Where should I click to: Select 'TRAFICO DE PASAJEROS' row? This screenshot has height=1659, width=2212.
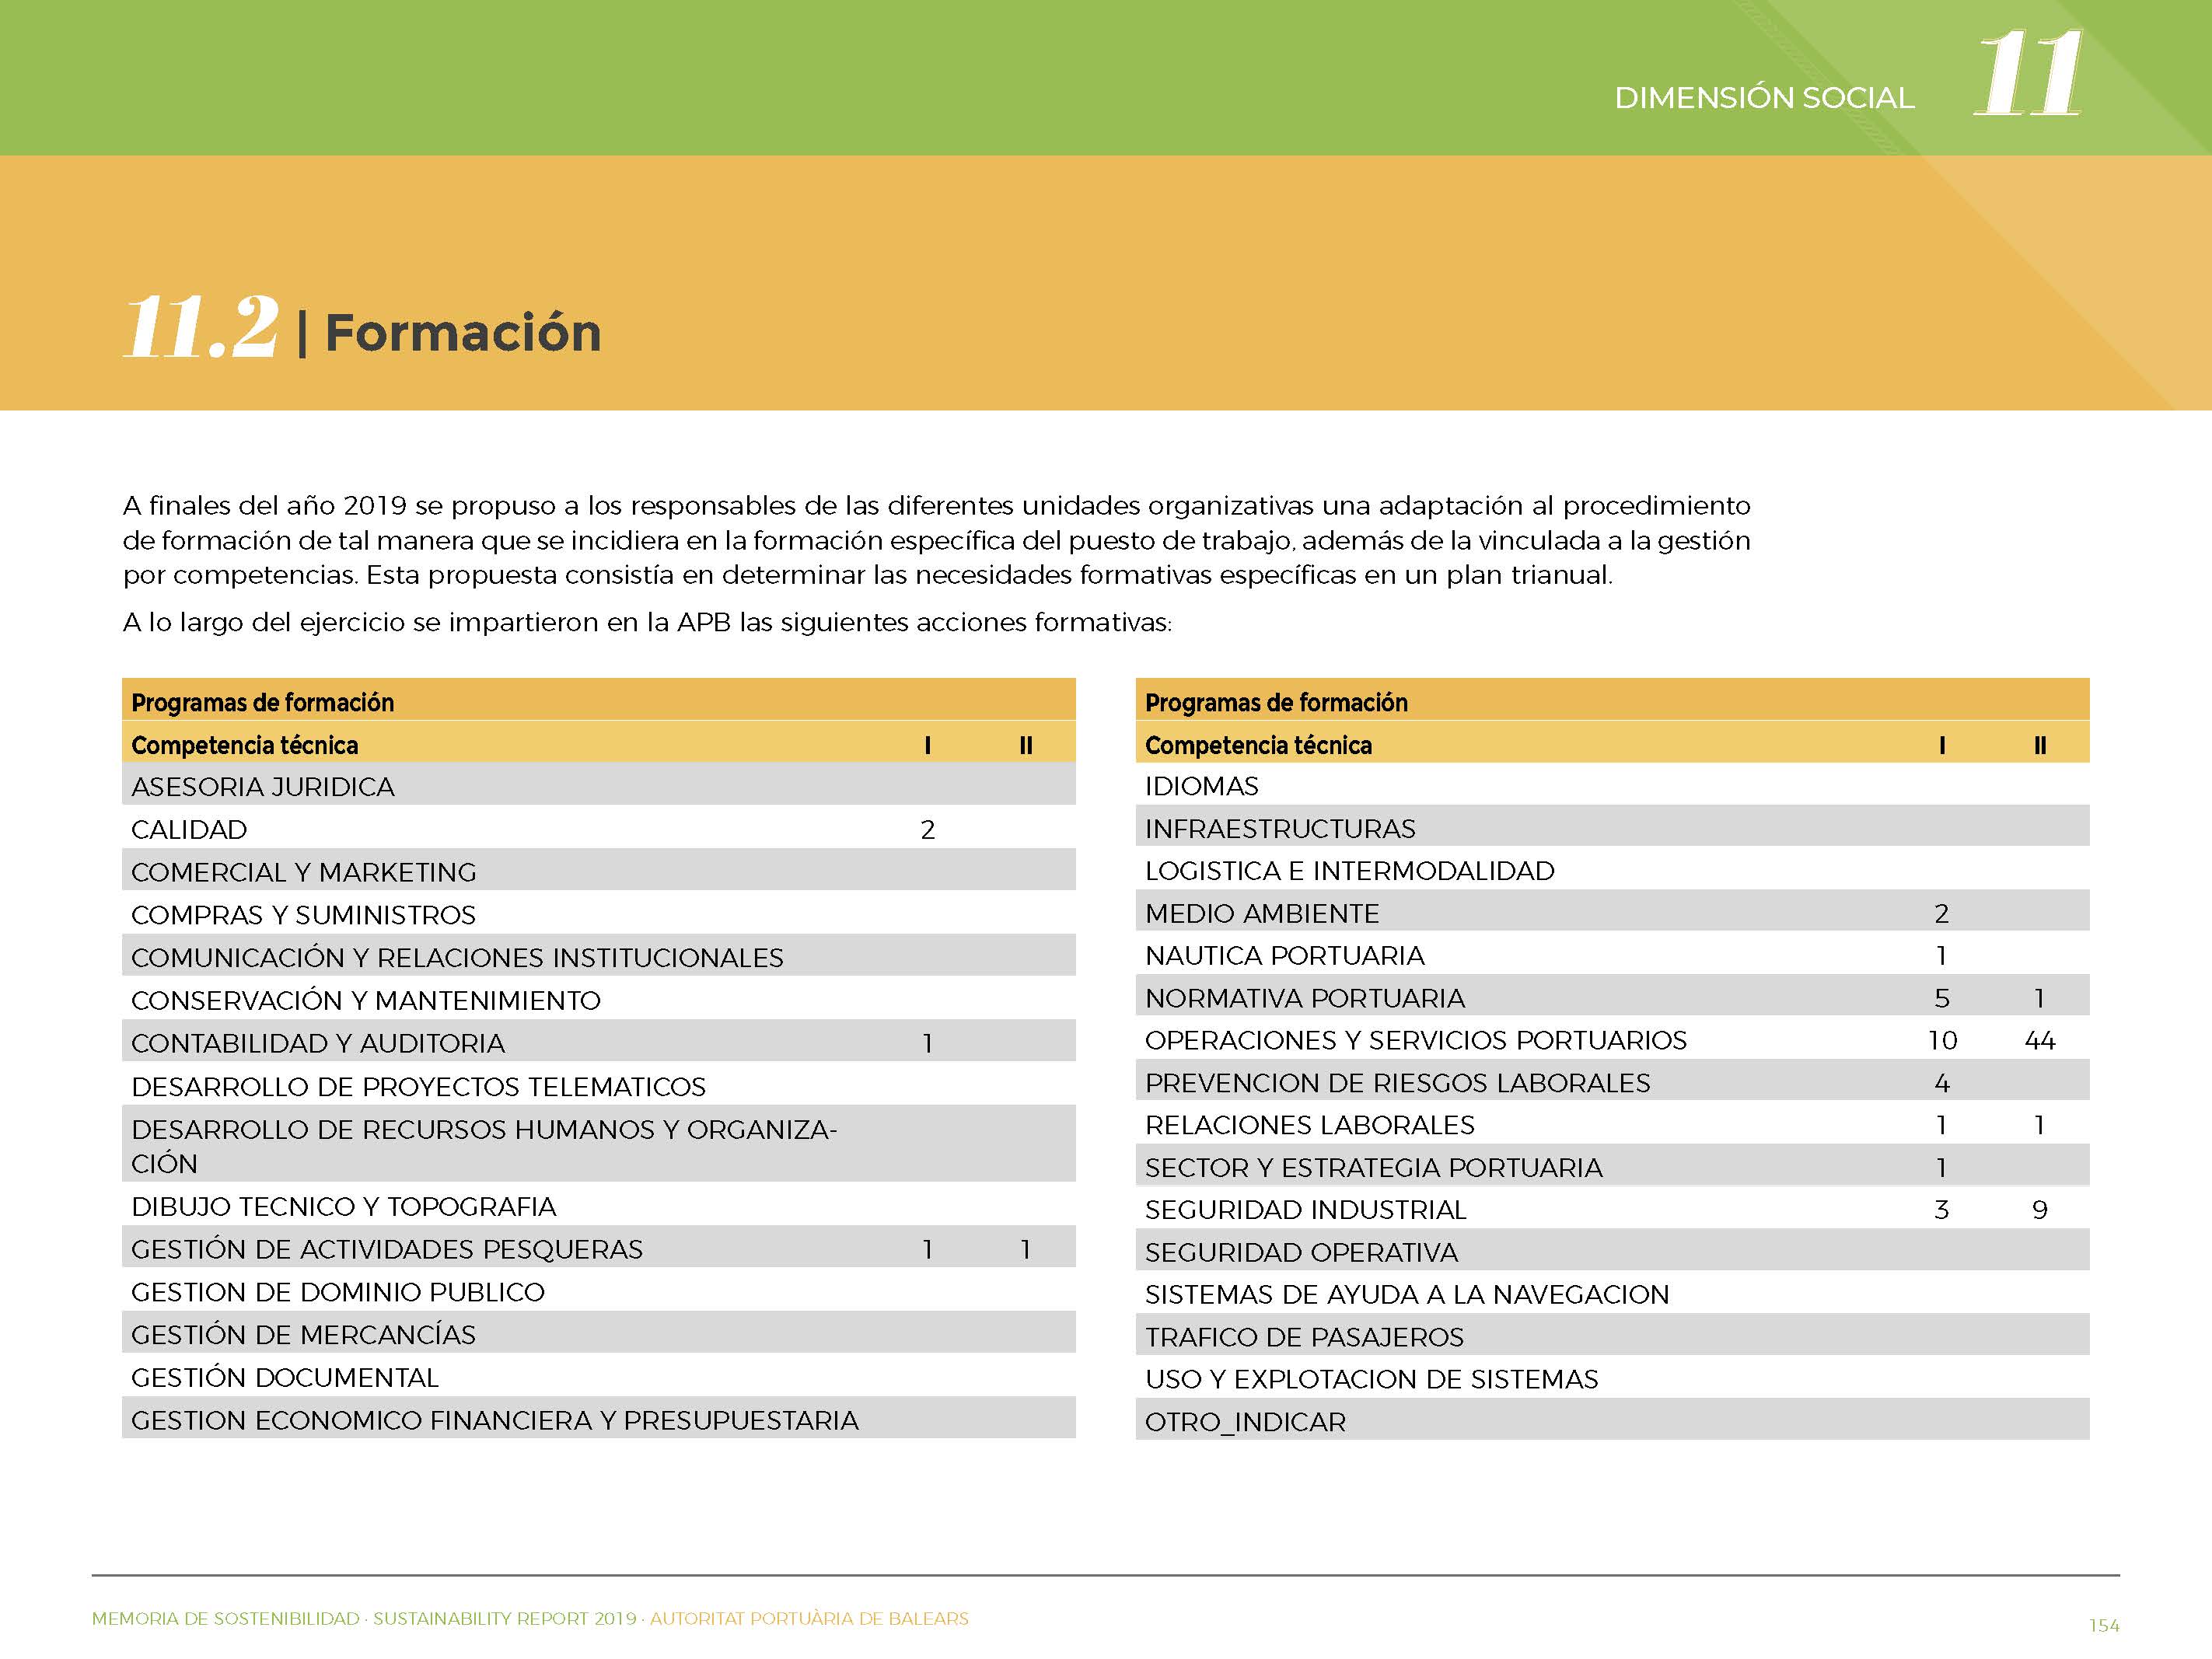click(1612, 1336)
